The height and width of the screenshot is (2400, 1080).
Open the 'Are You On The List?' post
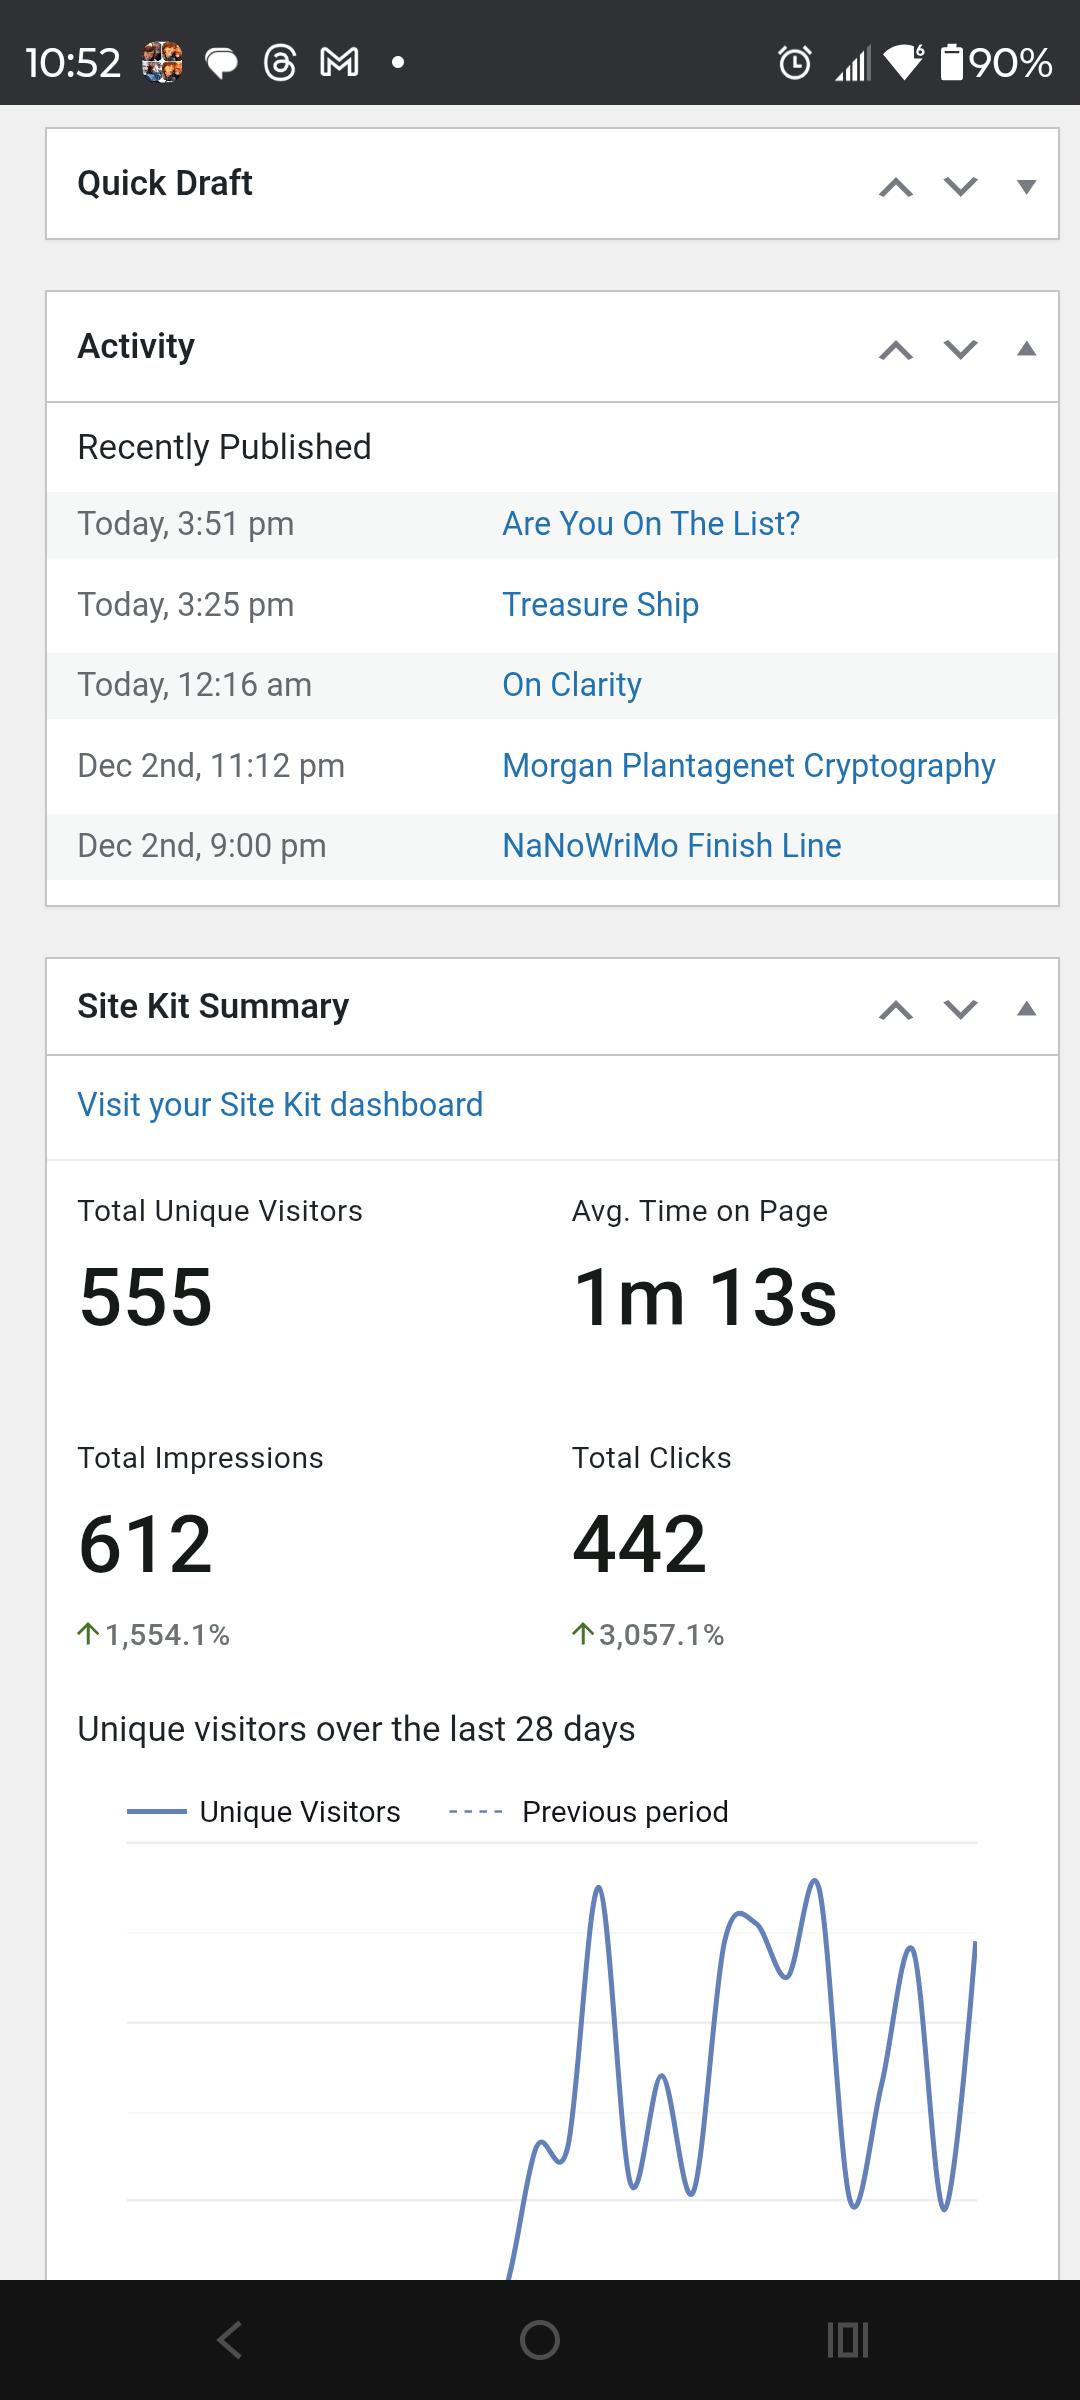pyautogui.click(x=651, y=524)
